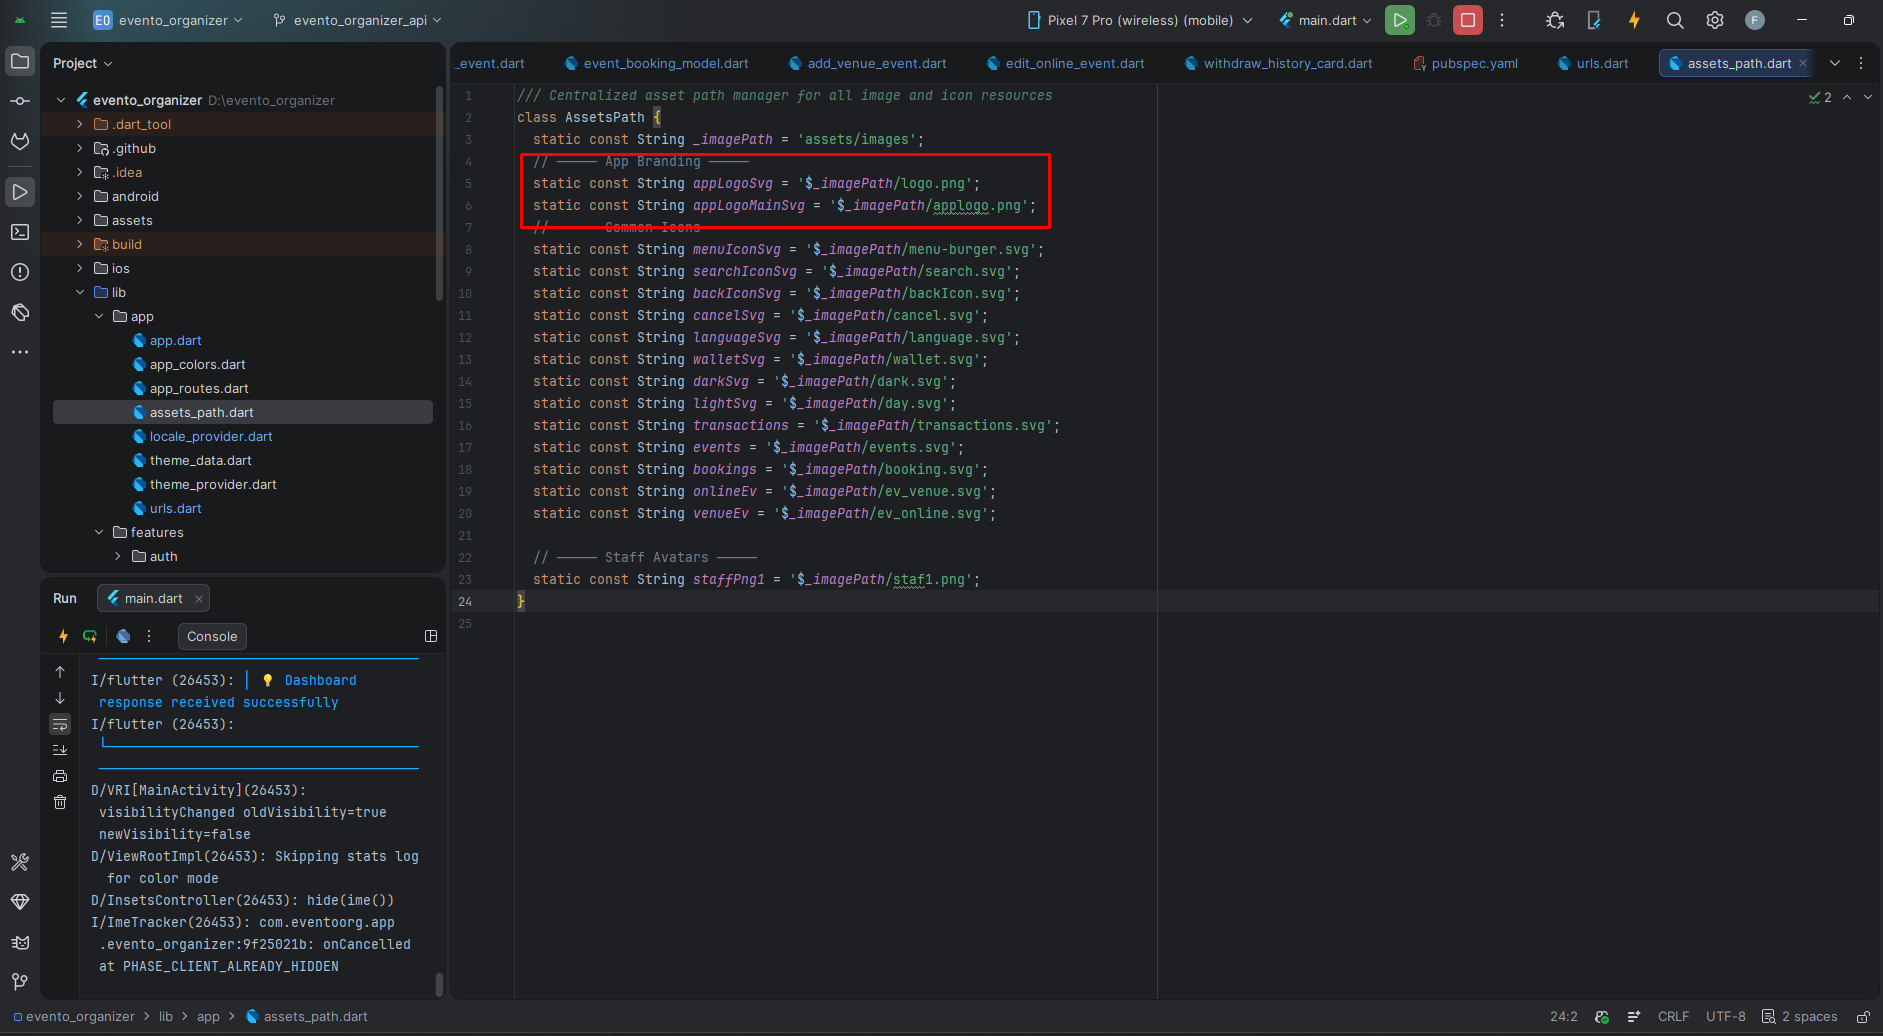Click UTF-8 encoding in status bar

(x=1725, y=1017)
